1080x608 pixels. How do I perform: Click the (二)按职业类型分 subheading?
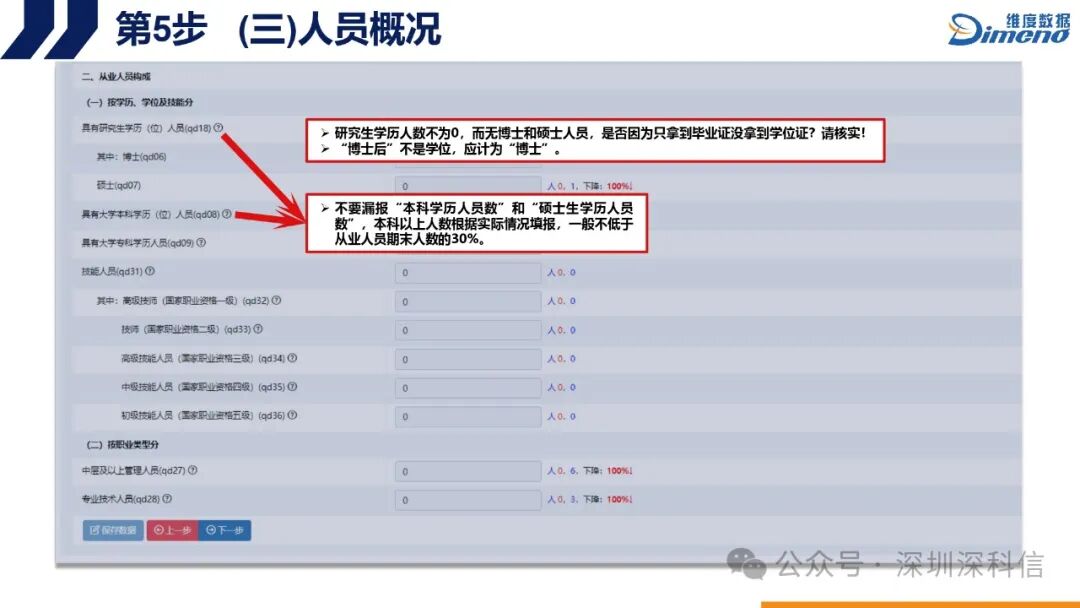122,445
